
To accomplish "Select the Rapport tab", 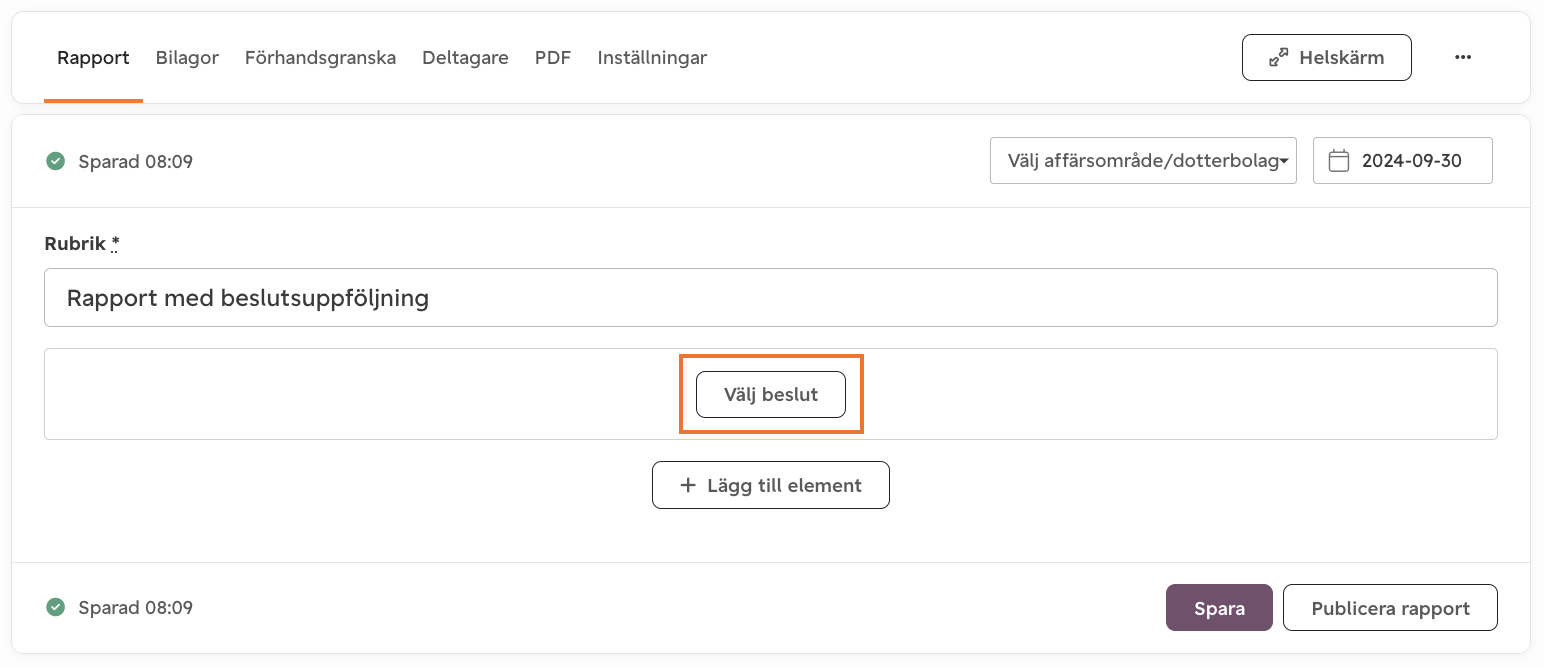I will tap(93, 58).
